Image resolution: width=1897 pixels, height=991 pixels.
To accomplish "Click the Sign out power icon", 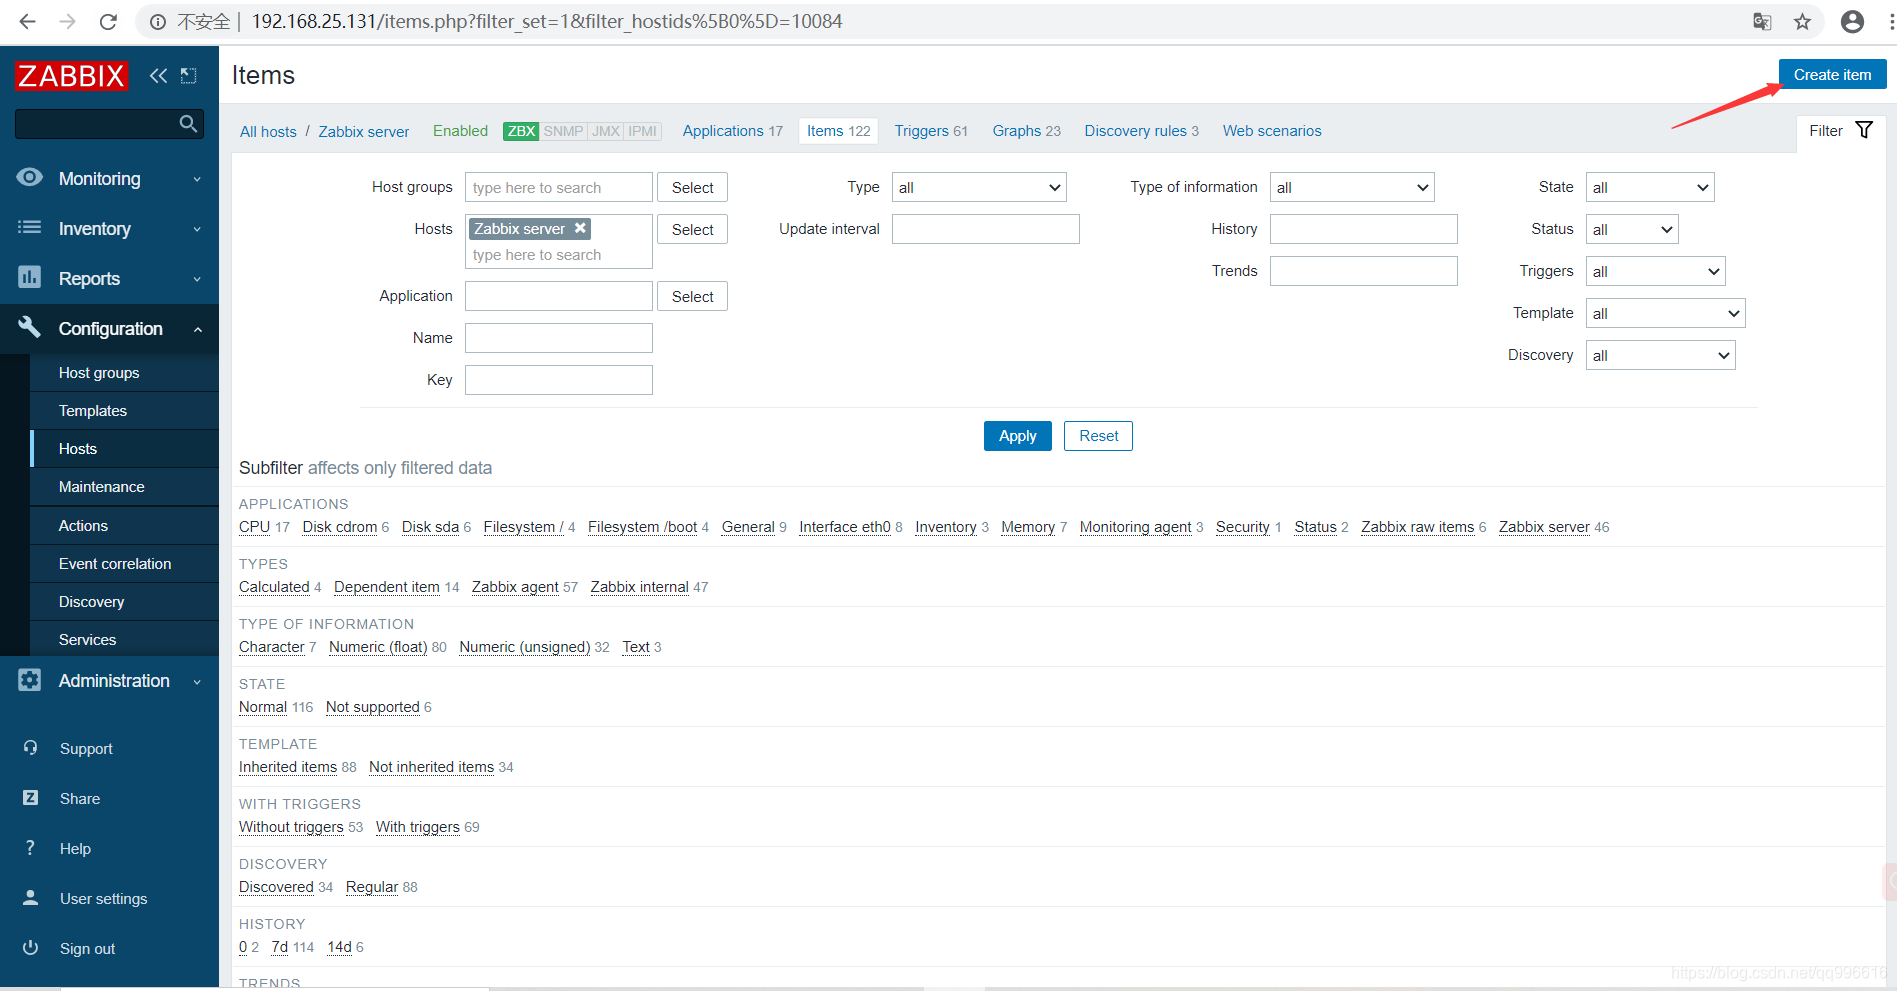I will (x=31, y=947).
